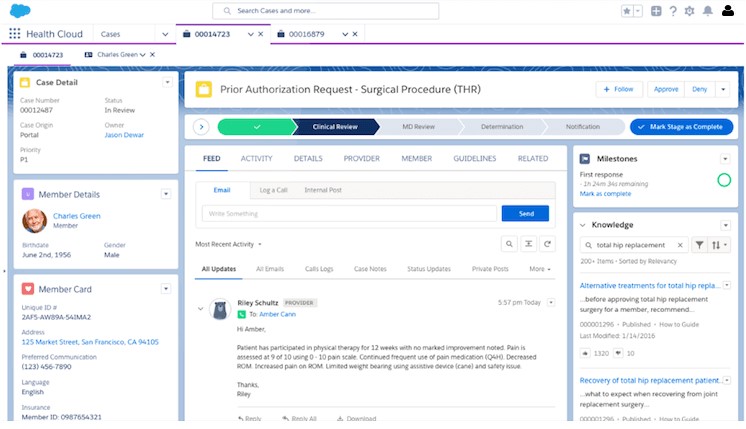Screen dimensions: 746x429
Task: Click in the Search Cases field
Action: [325, 10]
